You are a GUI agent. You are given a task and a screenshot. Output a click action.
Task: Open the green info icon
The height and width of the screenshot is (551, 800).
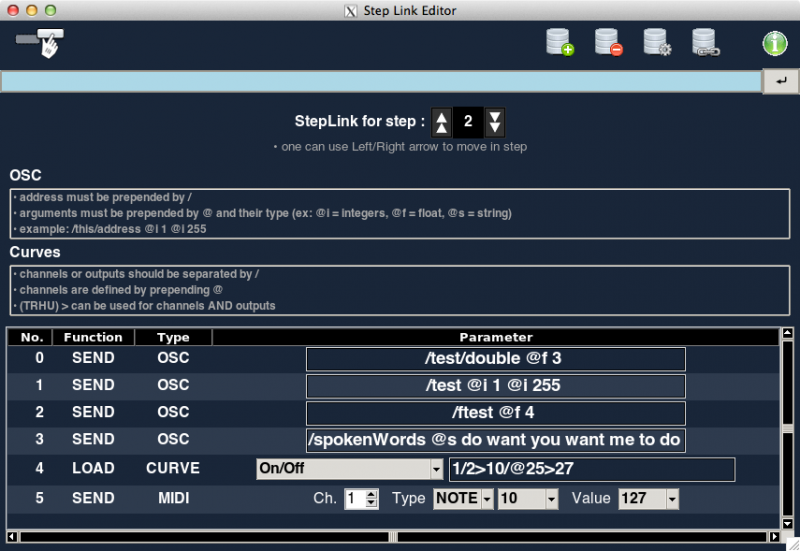[775, 43]
